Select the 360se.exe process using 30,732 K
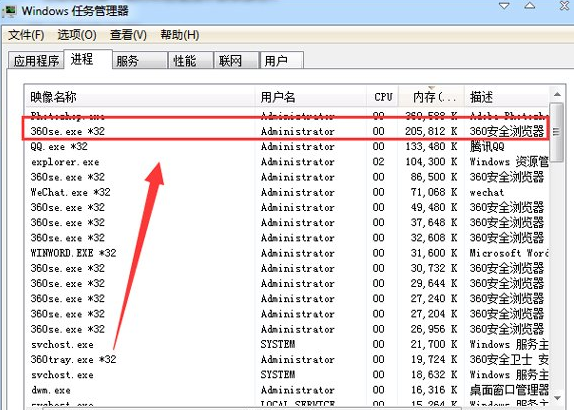 pyautogui.click(x=287, y=268)
